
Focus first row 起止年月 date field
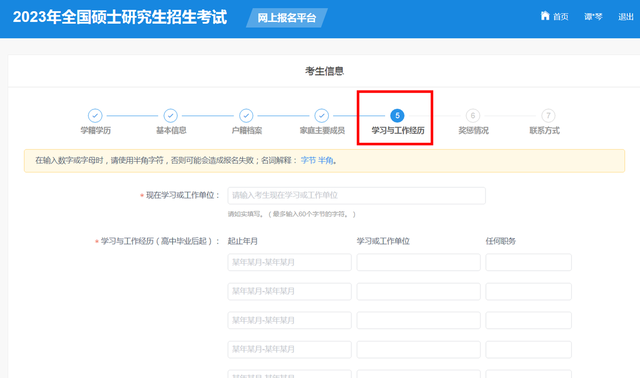289,262
